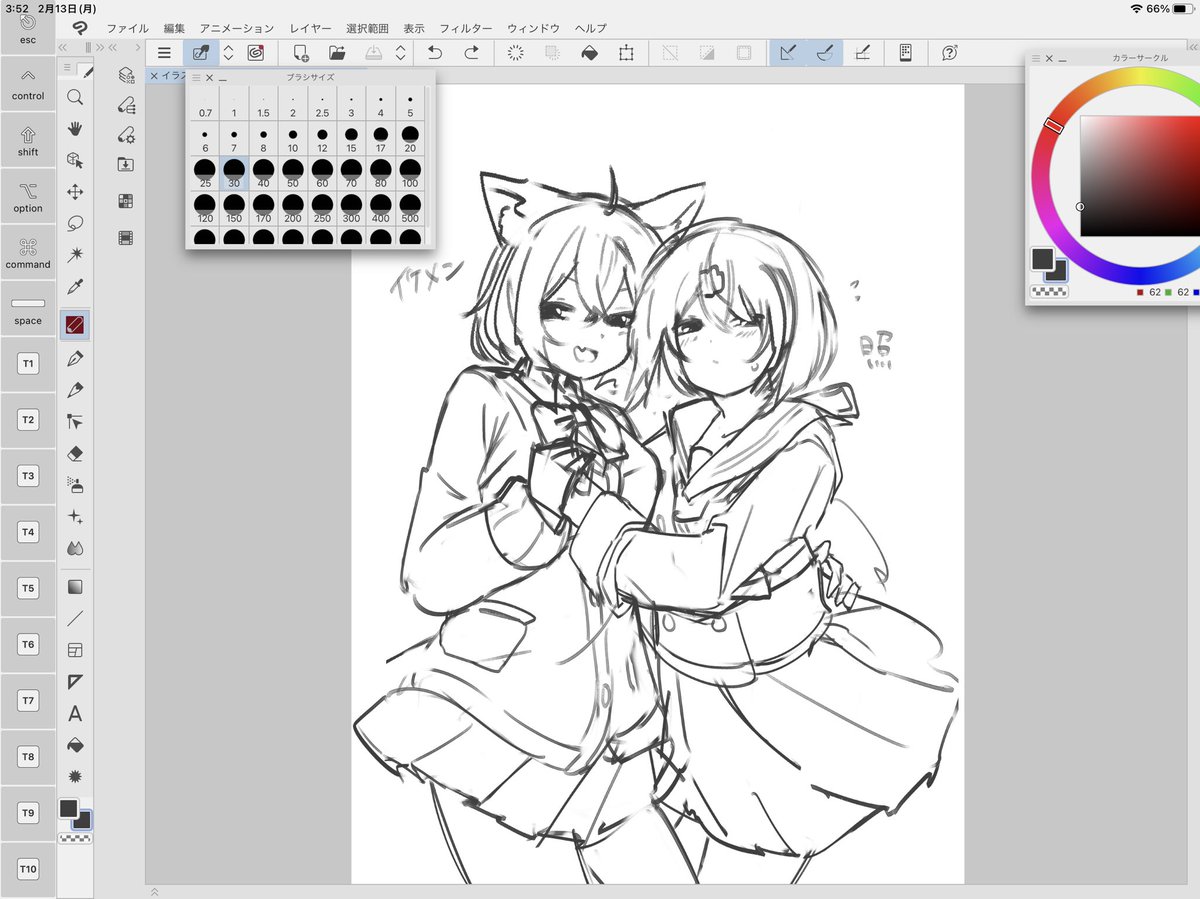Click the Scale/Rotate transform icon
The image size is (1200, 899).
(626, 53)
